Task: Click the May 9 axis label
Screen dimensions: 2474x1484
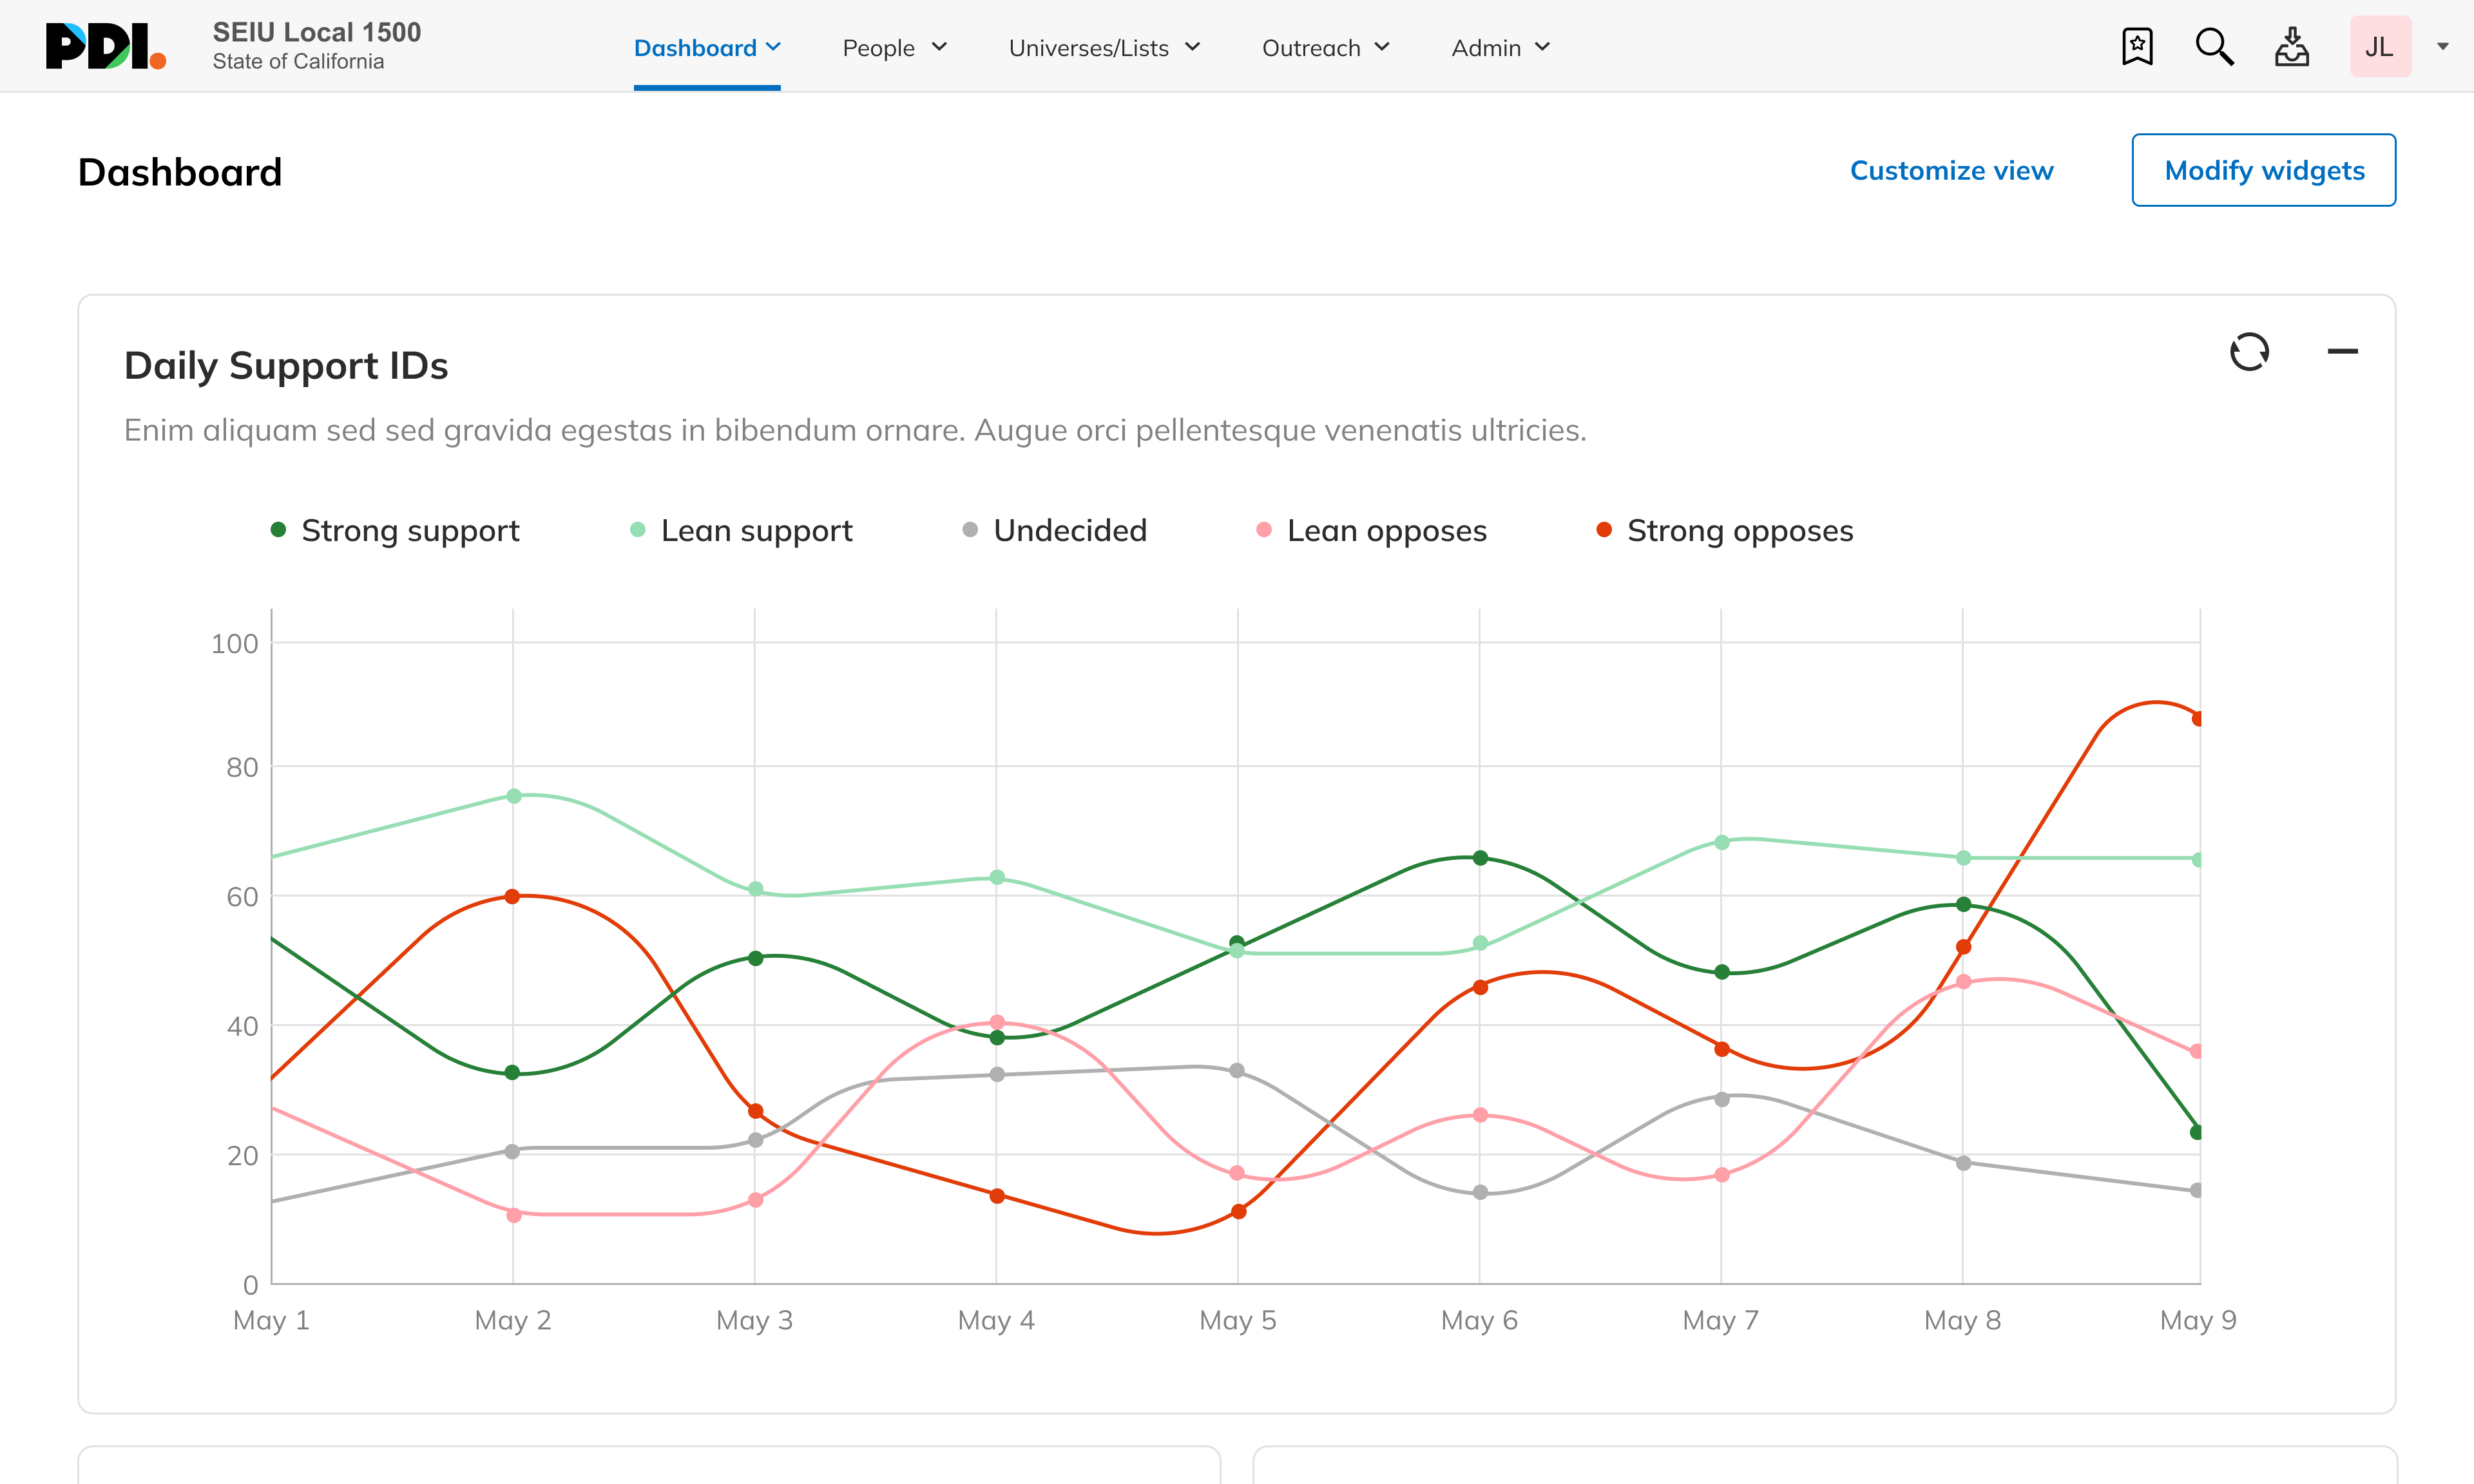Action: coord(2198,1320)
